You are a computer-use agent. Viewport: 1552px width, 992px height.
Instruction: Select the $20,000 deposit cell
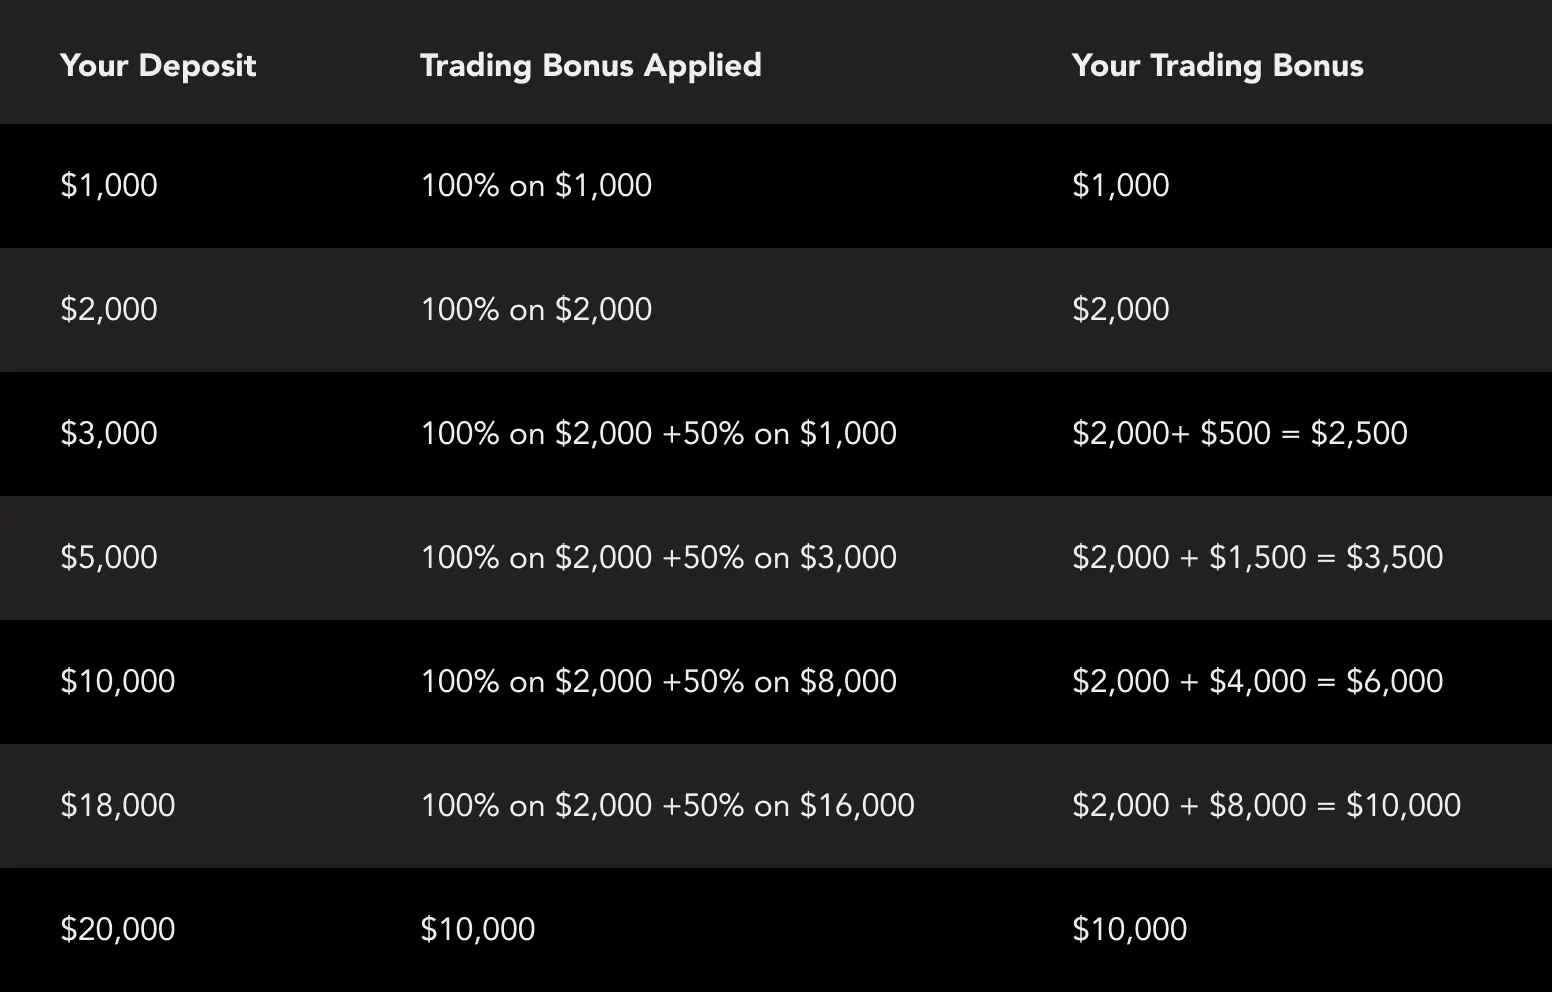118,929
